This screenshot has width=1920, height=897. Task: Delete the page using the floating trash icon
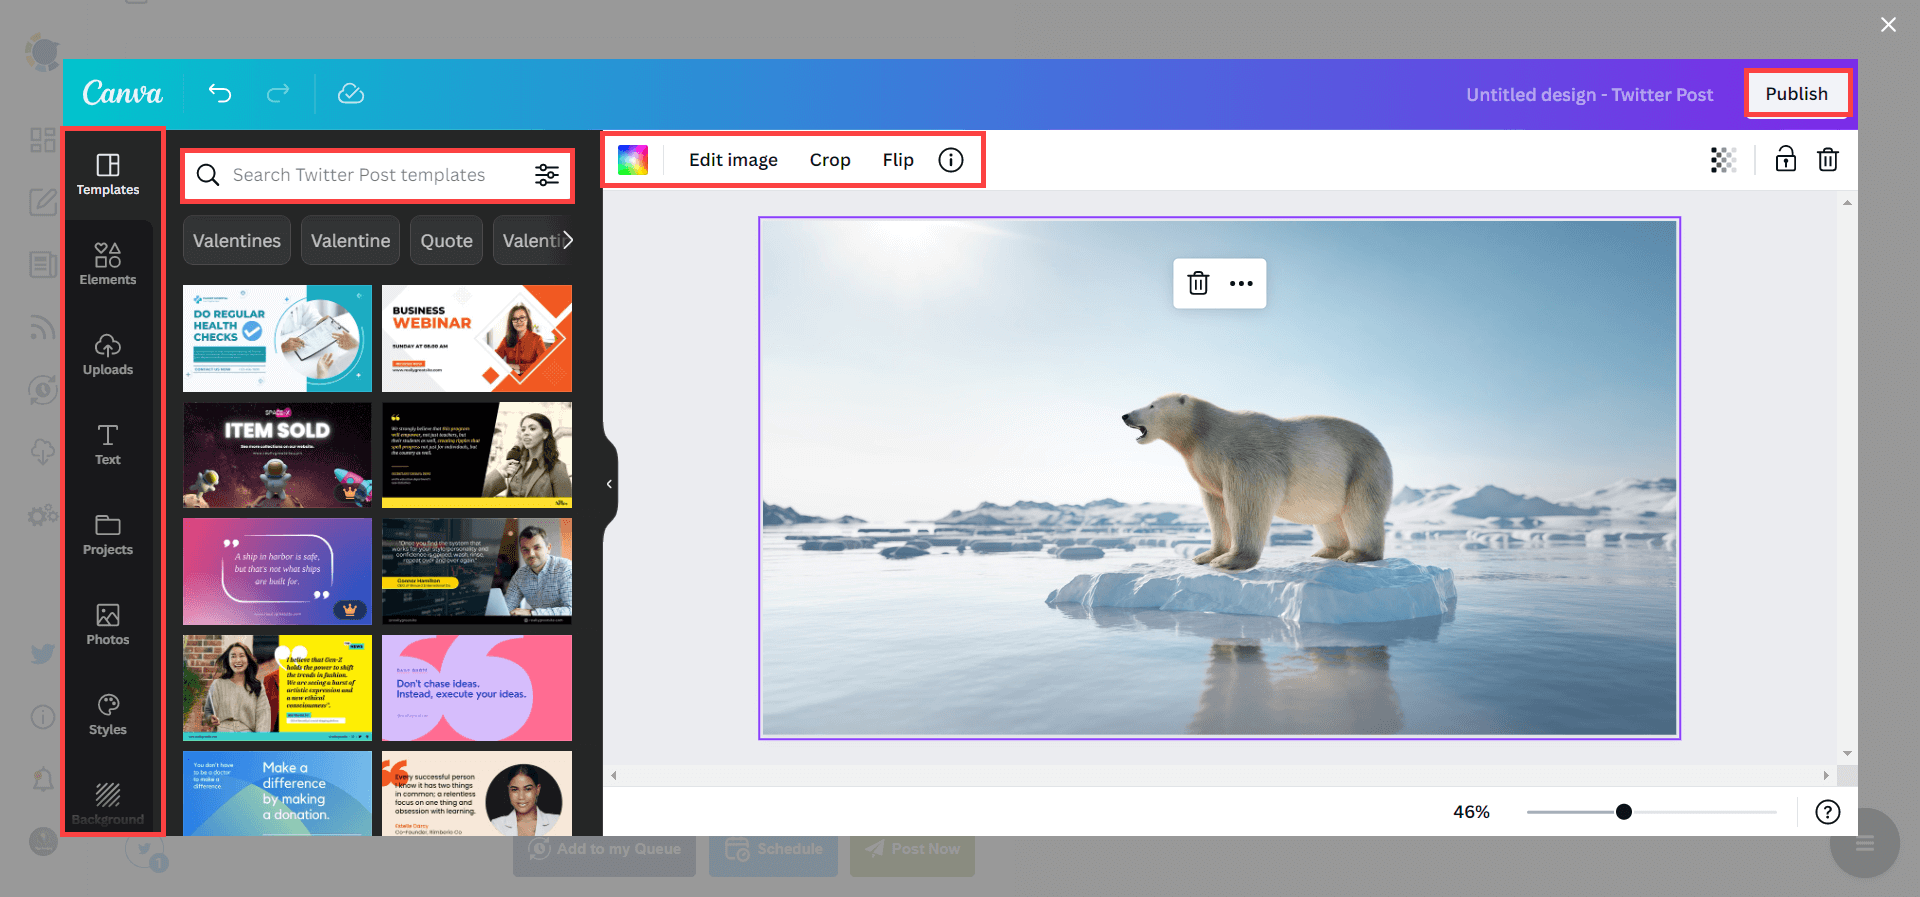coord(1198,283)
